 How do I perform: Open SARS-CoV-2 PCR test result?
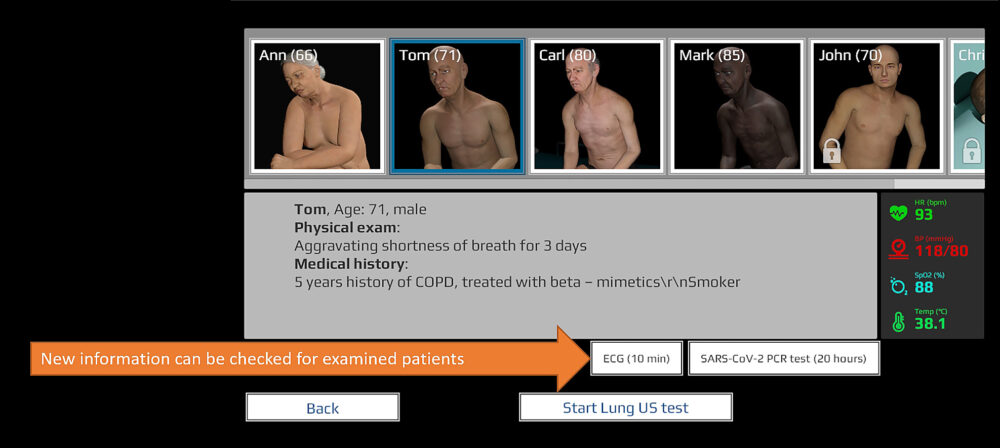(x=784, y=358)
